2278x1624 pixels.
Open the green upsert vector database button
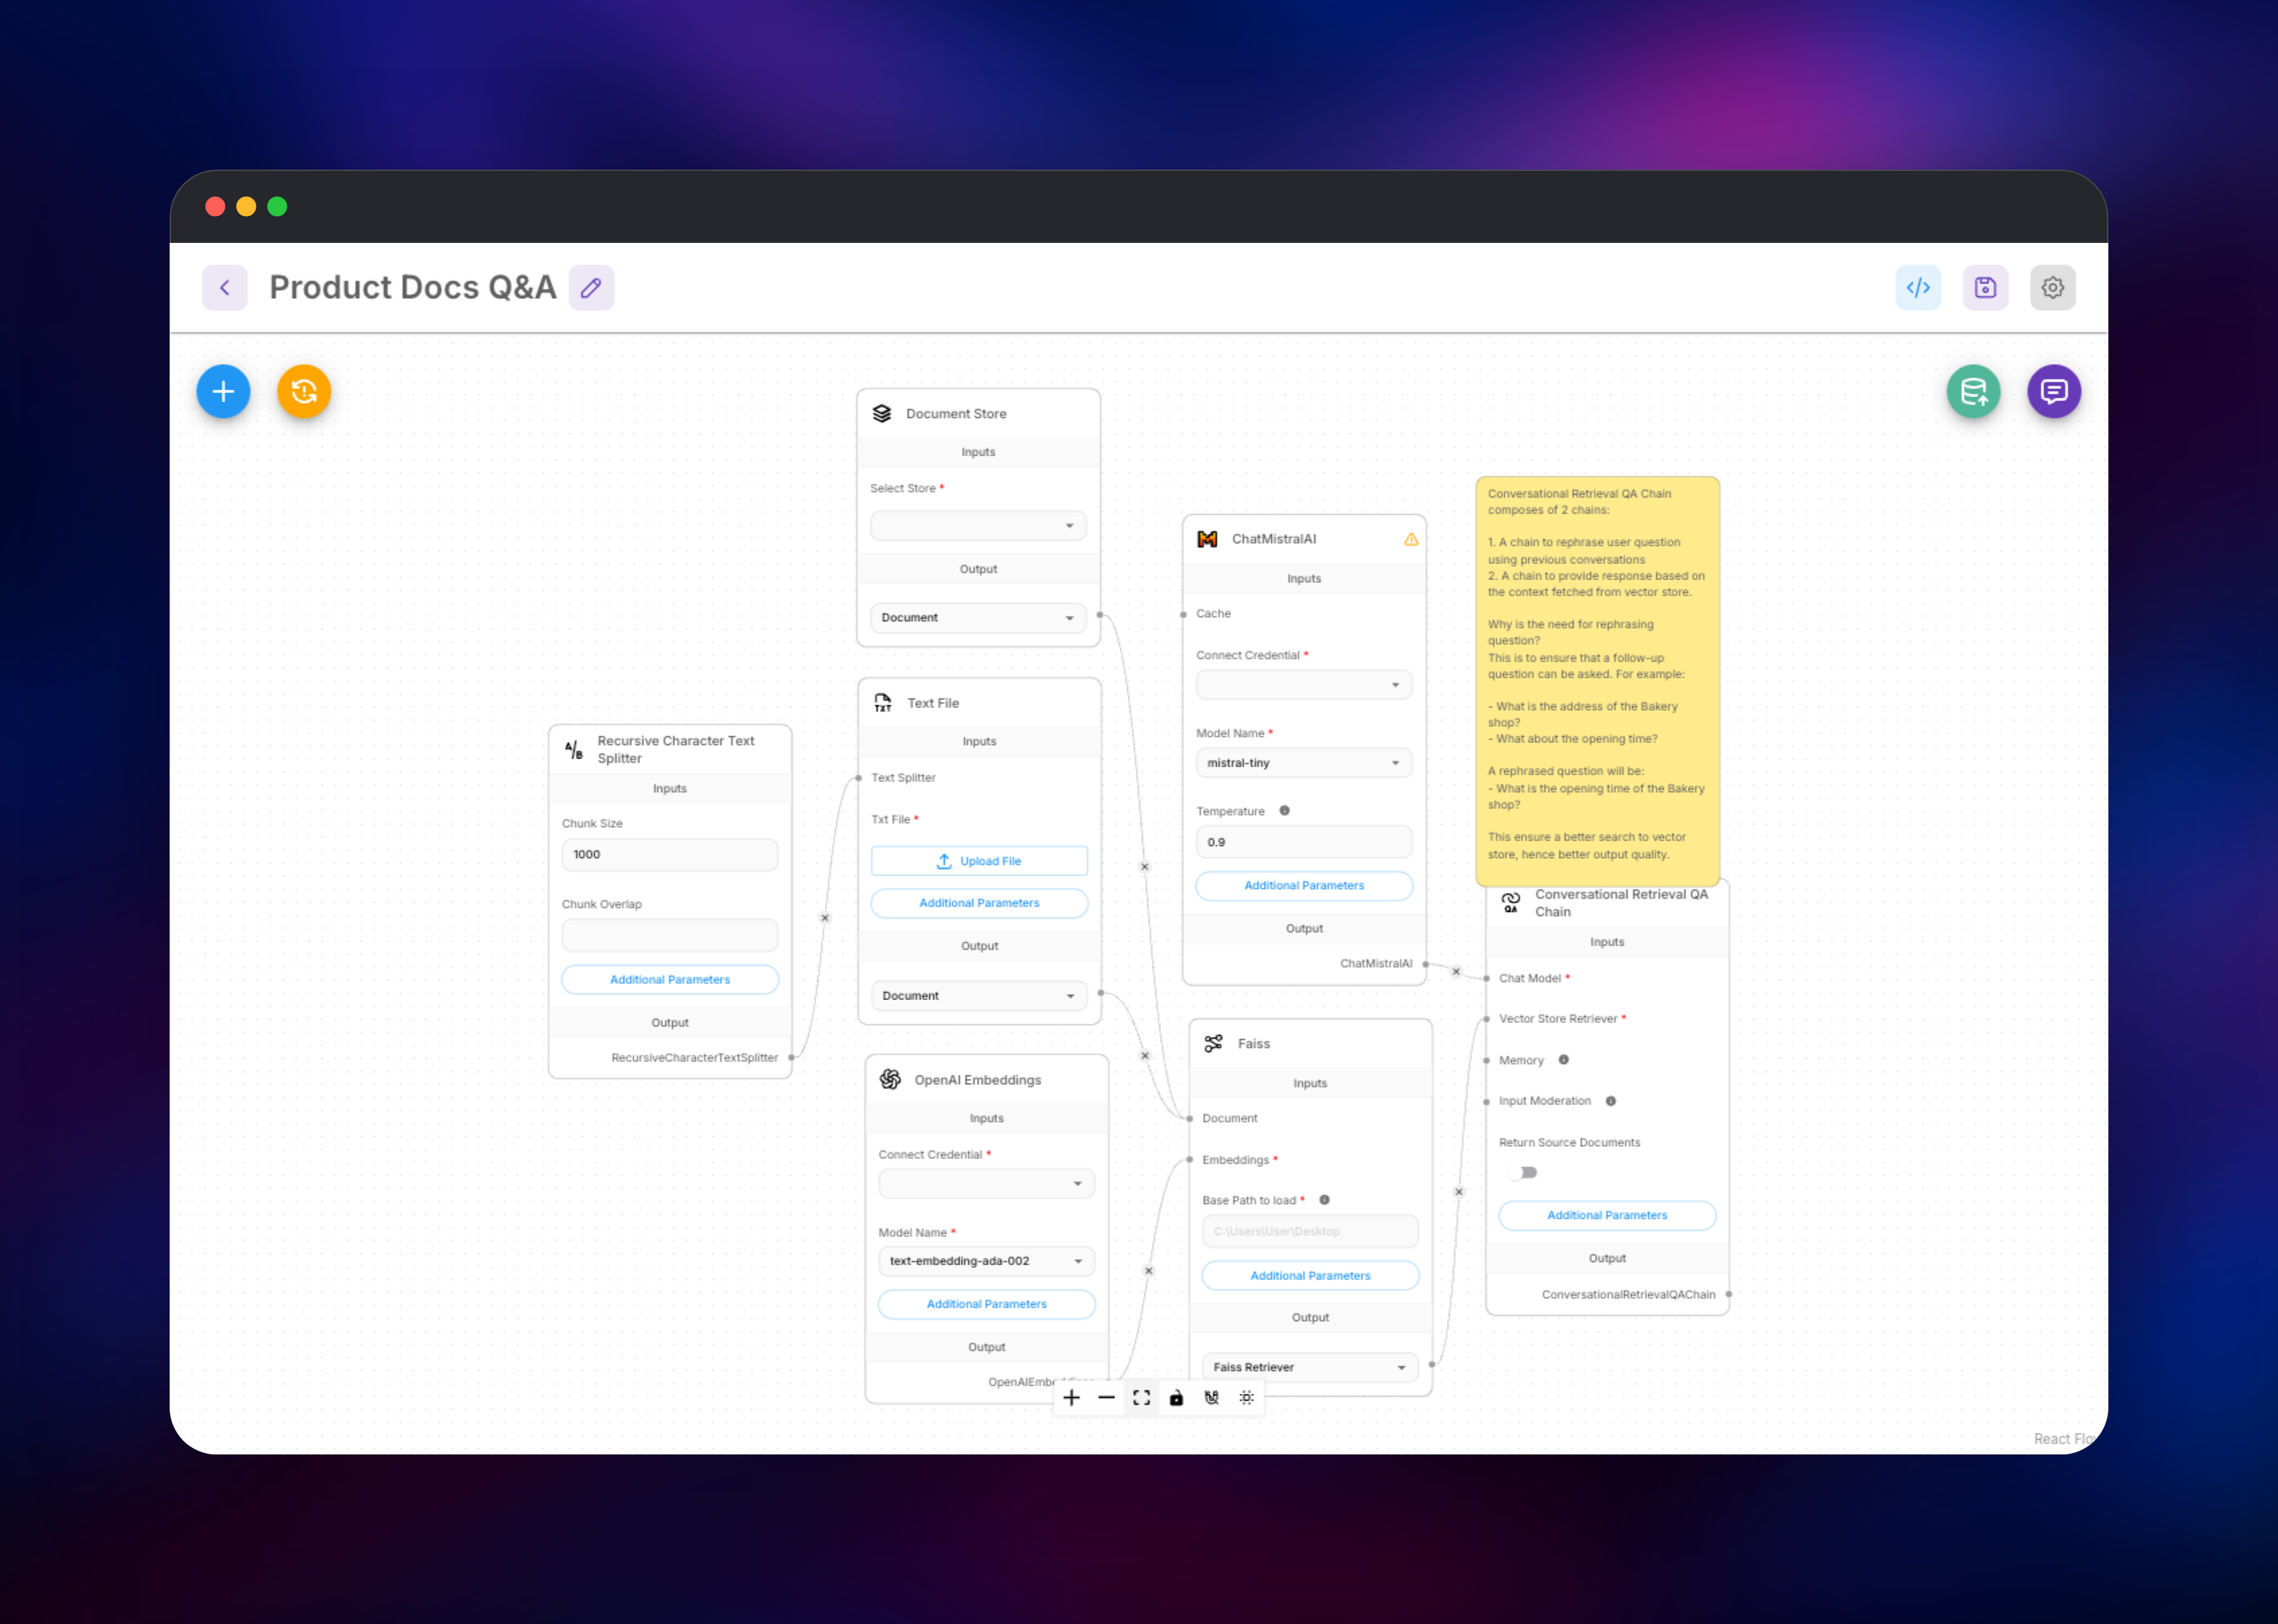pos(1973,391)
